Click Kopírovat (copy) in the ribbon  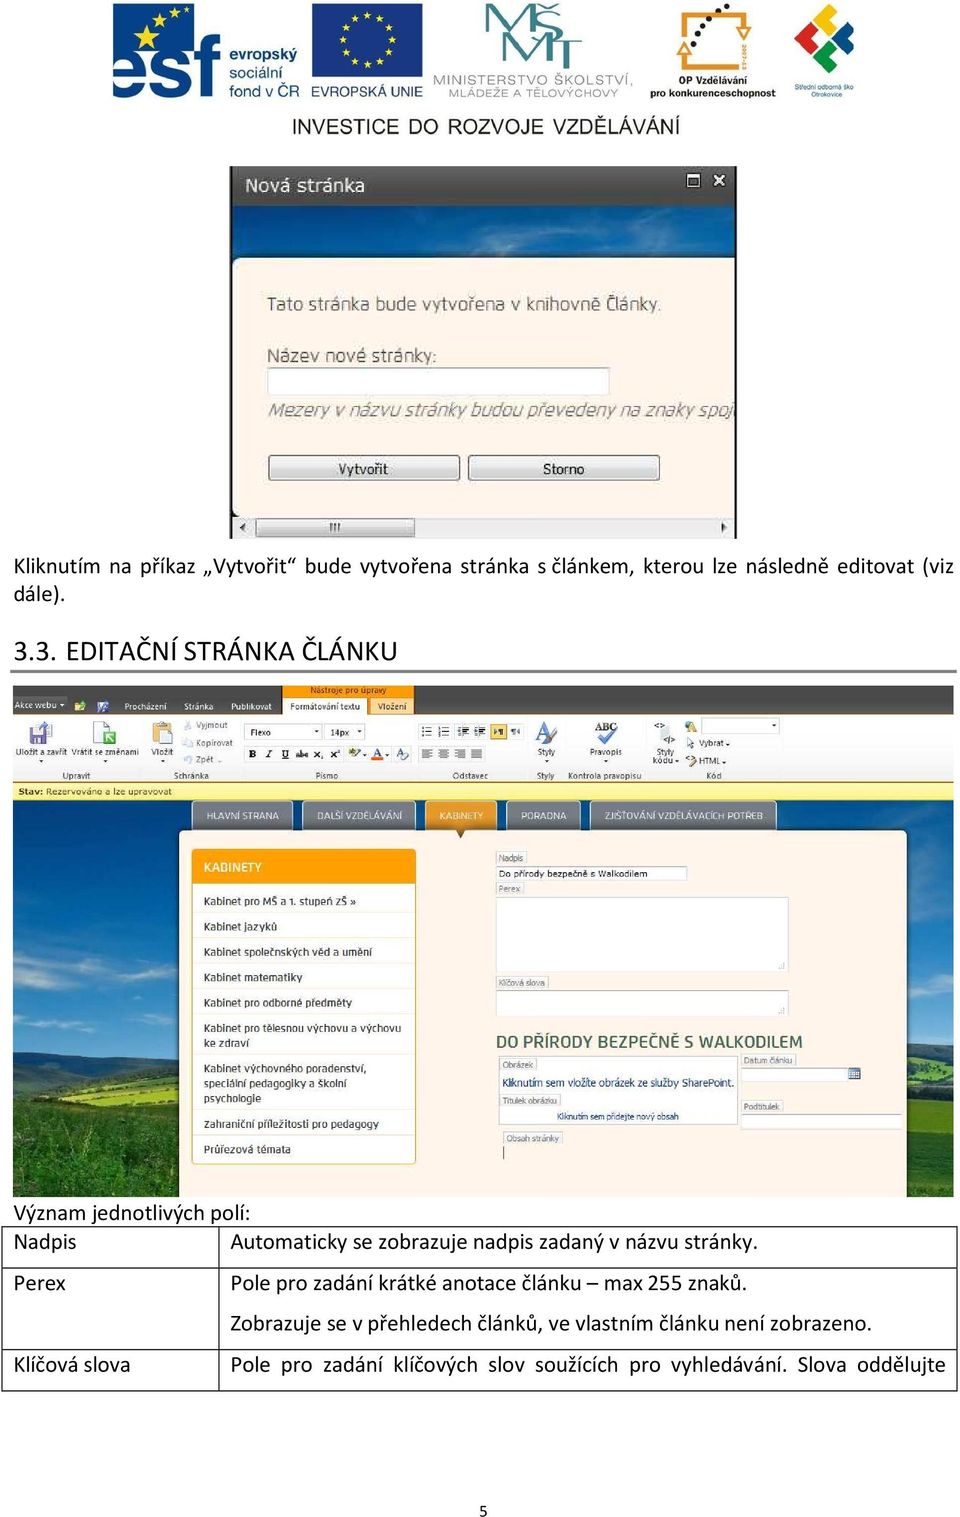click(208, 743)
